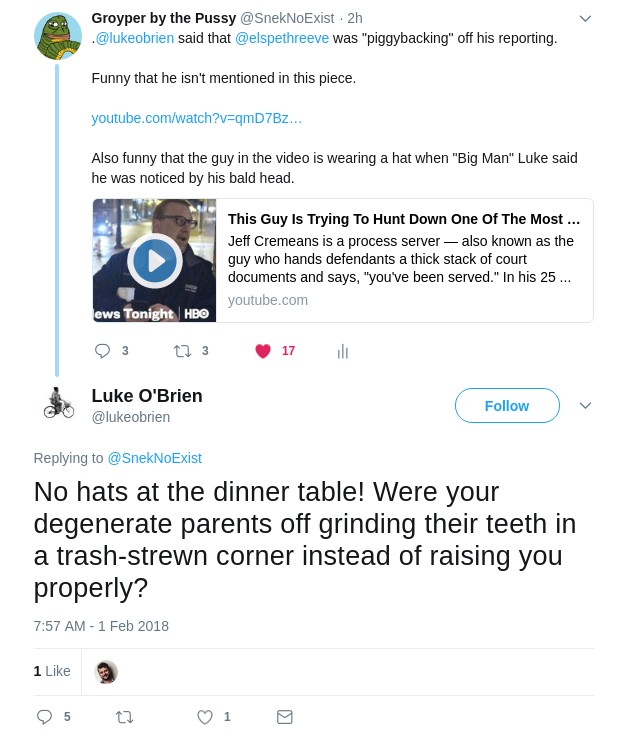
Task: Open the Groyper frog profile avatar
Action: tap(57, 36)
